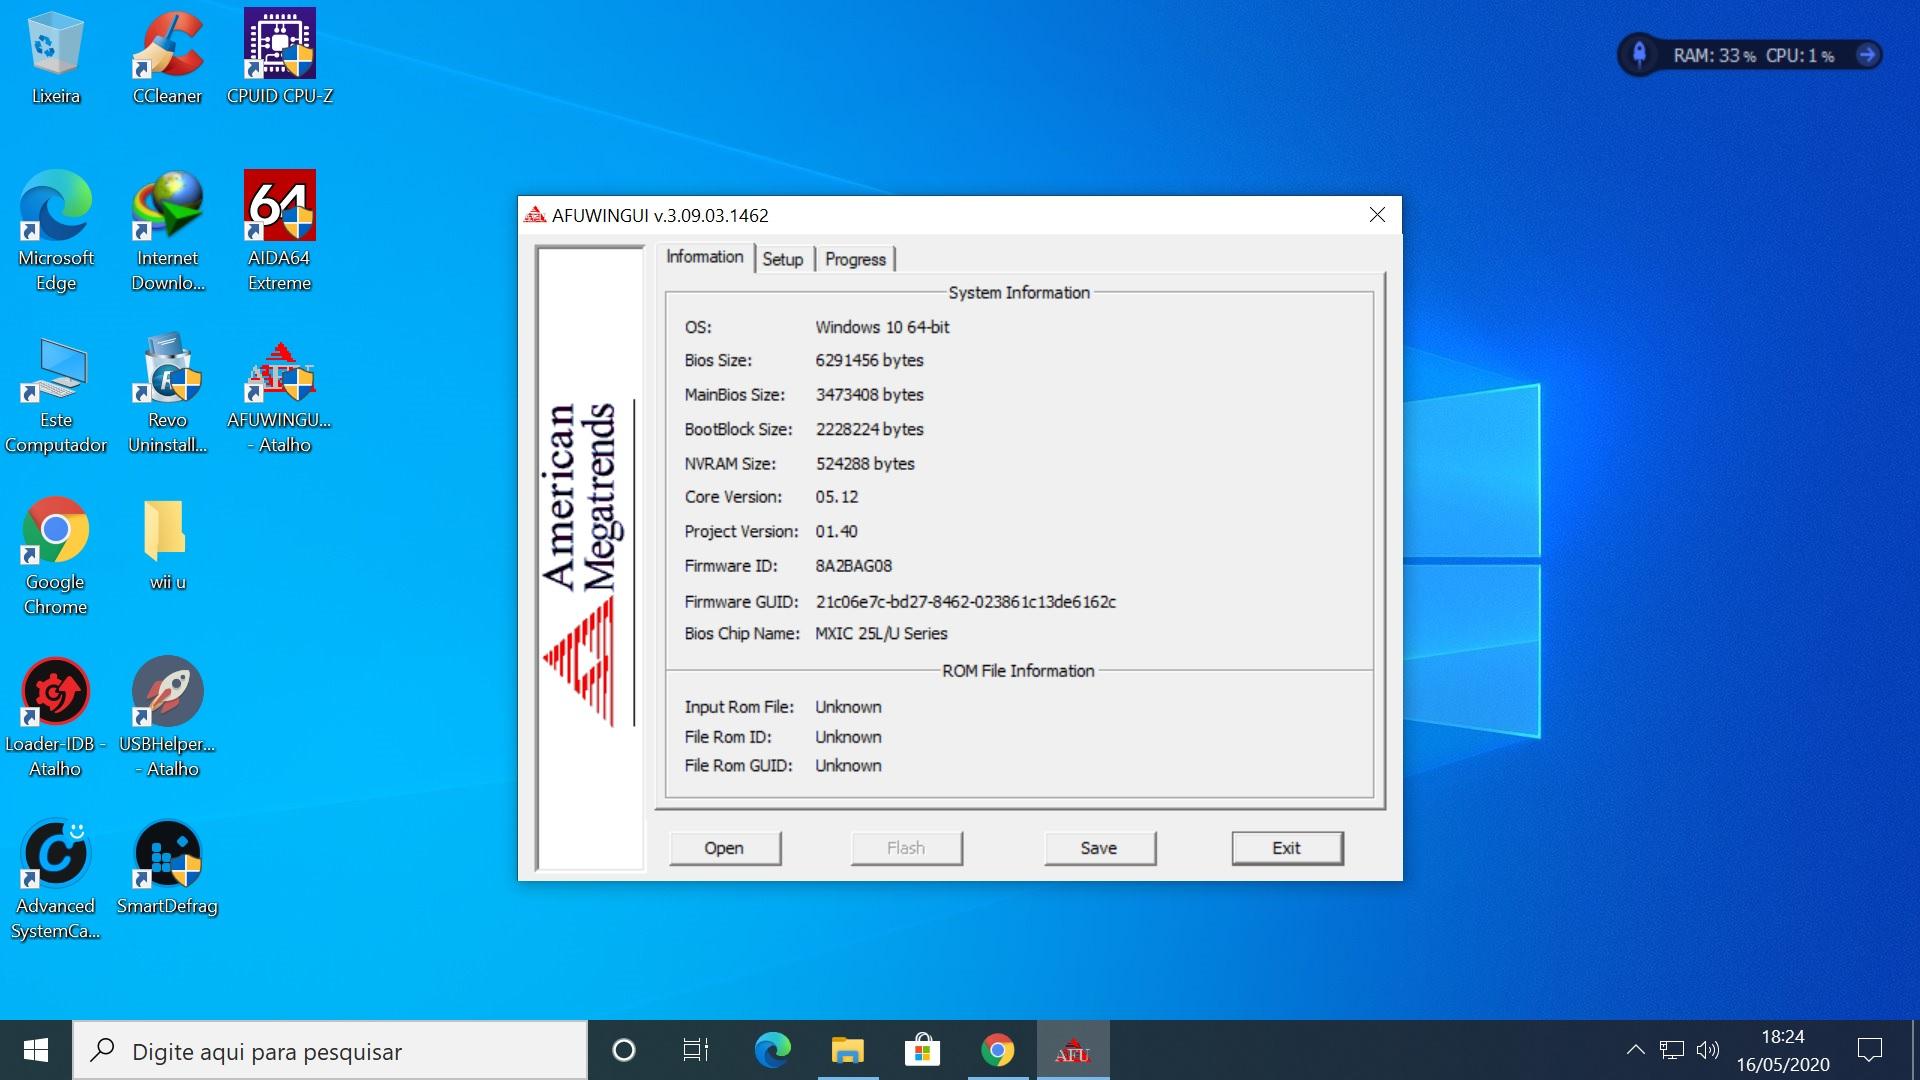Click the taskbar search box
Screen dimensions: 1920x1080
[330, 1050]
